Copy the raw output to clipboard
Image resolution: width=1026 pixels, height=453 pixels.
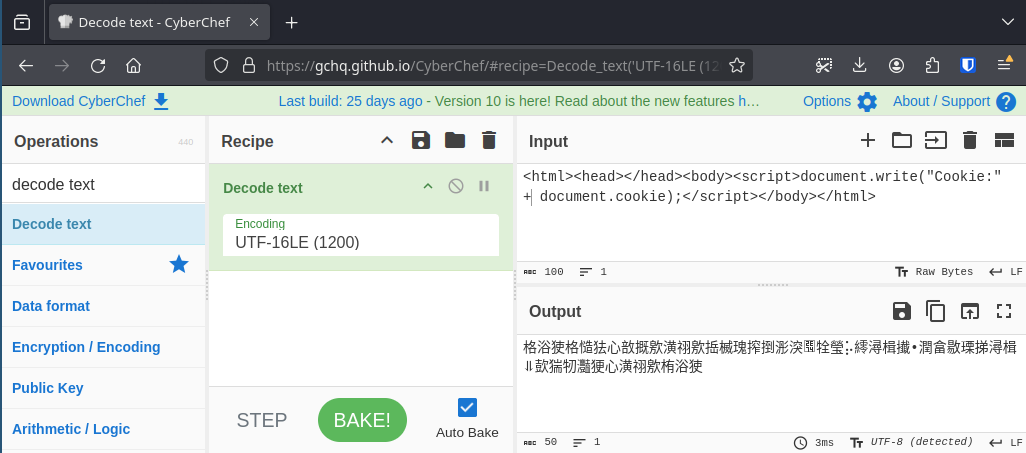(936, 311)
